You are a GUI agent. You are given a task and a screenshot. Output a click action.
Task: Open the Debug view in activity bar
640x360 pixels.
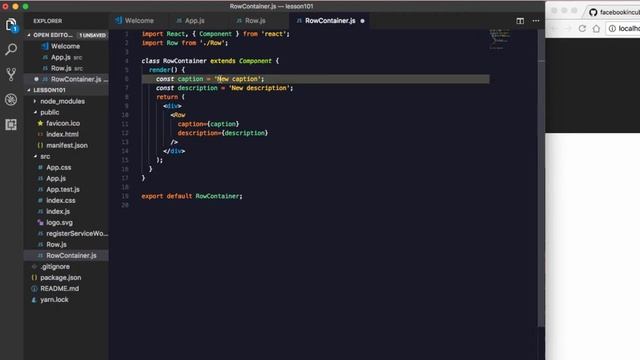(11, 100)
